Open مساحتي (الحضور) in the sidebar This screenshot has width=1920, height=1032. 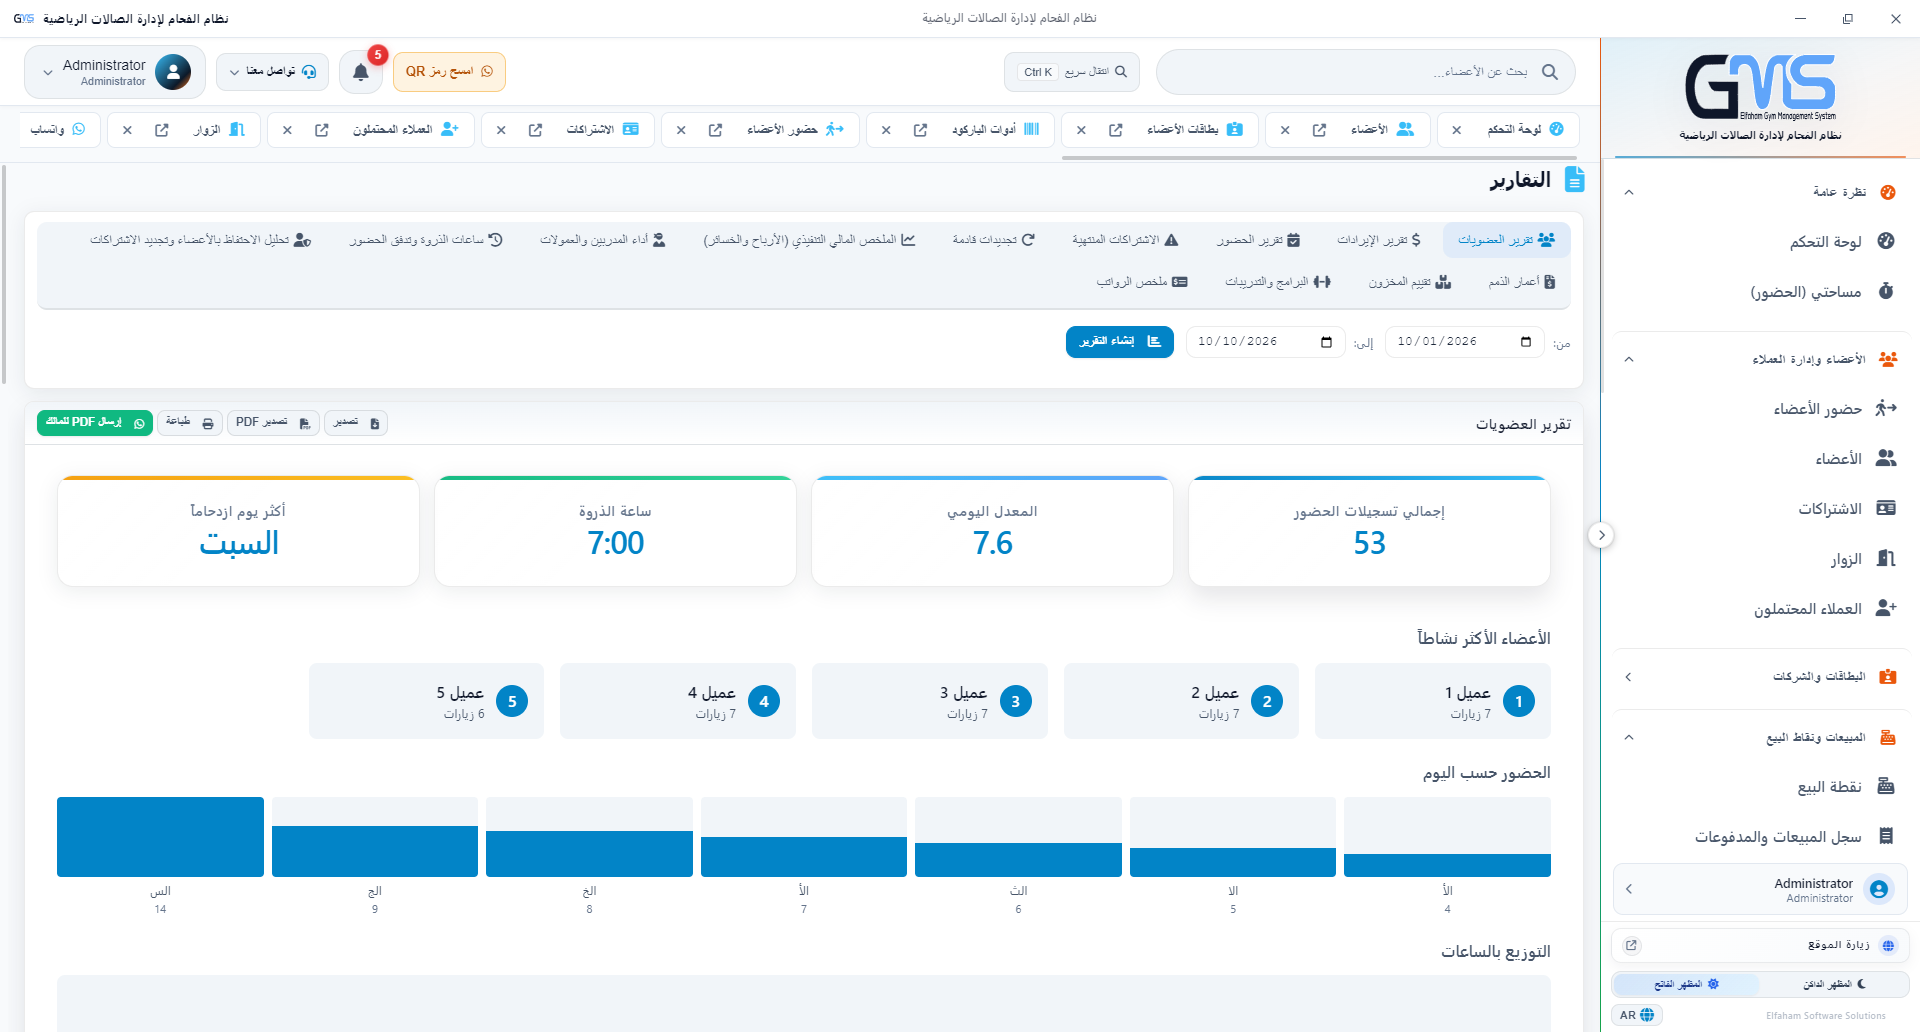click(1762, 291)
